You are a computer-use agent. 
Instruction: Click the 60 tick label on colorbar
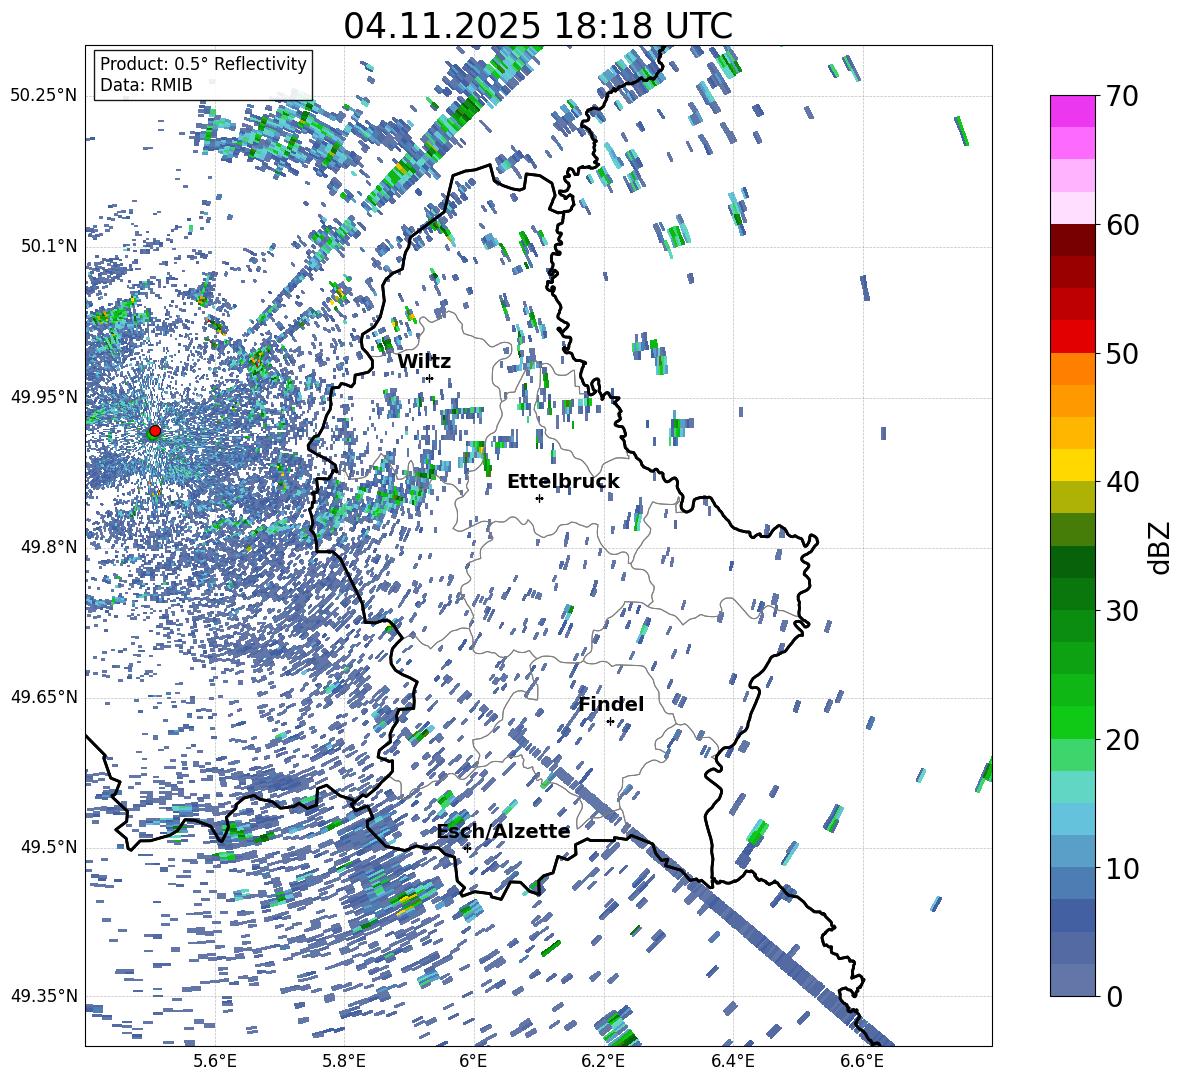pyautogui.click(x=1122, y=225)
